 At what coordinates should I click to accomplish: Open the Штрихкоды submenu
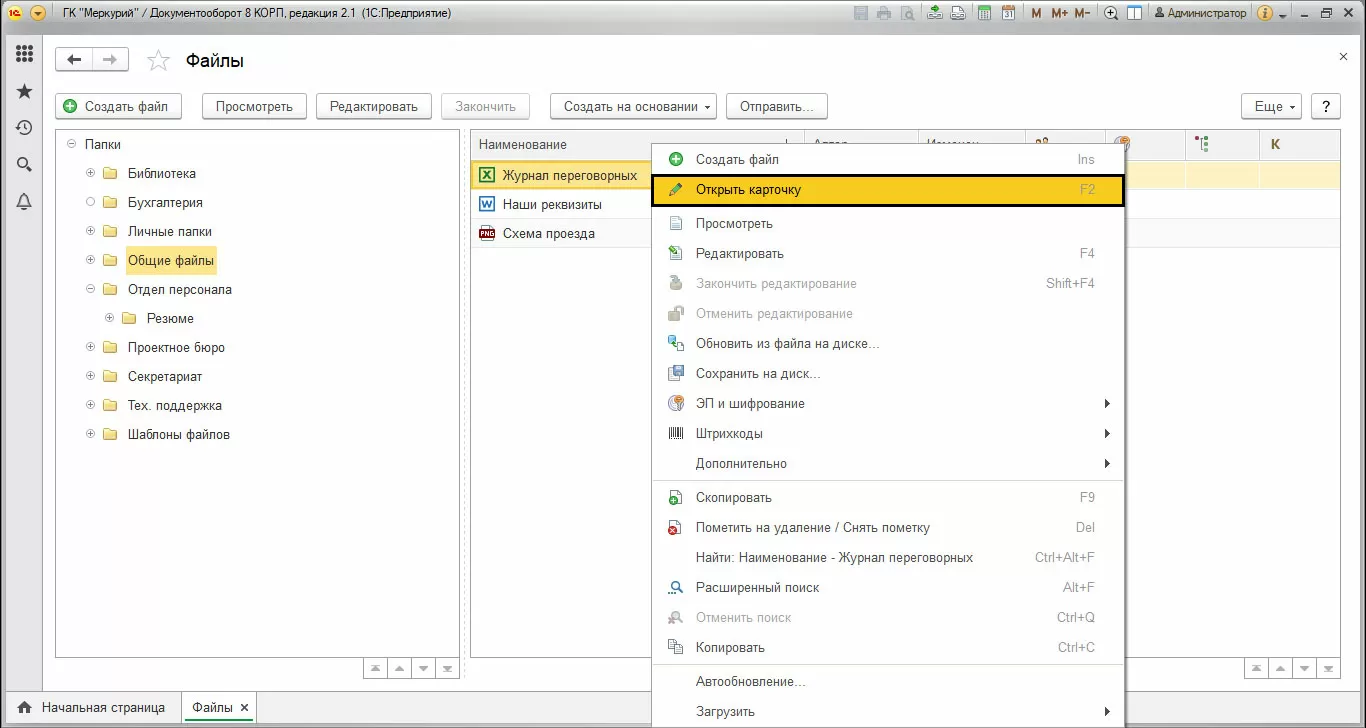pos(888,433)
